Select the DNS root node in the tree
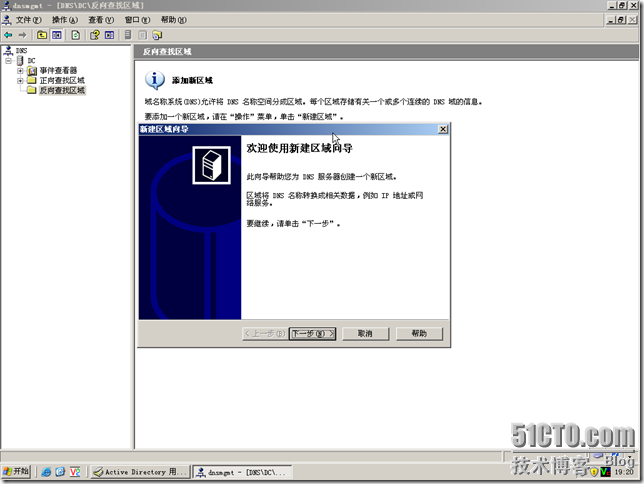The image size is (644, 484). point(21,51)
